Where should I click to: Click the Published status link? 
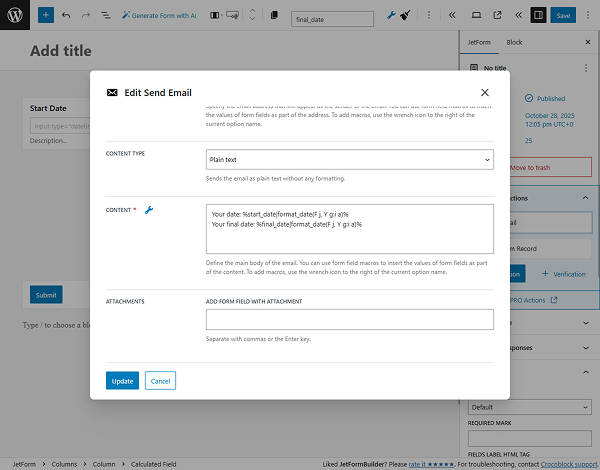pyautogui.click(x=551, y=98)
